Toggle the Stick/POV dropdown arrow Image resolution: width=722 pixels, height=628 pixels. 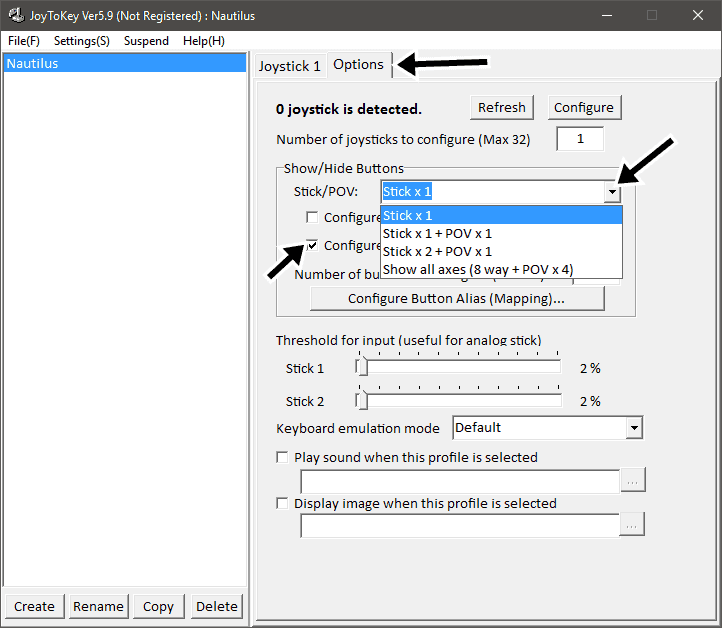pyautogui.click(x=612, y=192)
